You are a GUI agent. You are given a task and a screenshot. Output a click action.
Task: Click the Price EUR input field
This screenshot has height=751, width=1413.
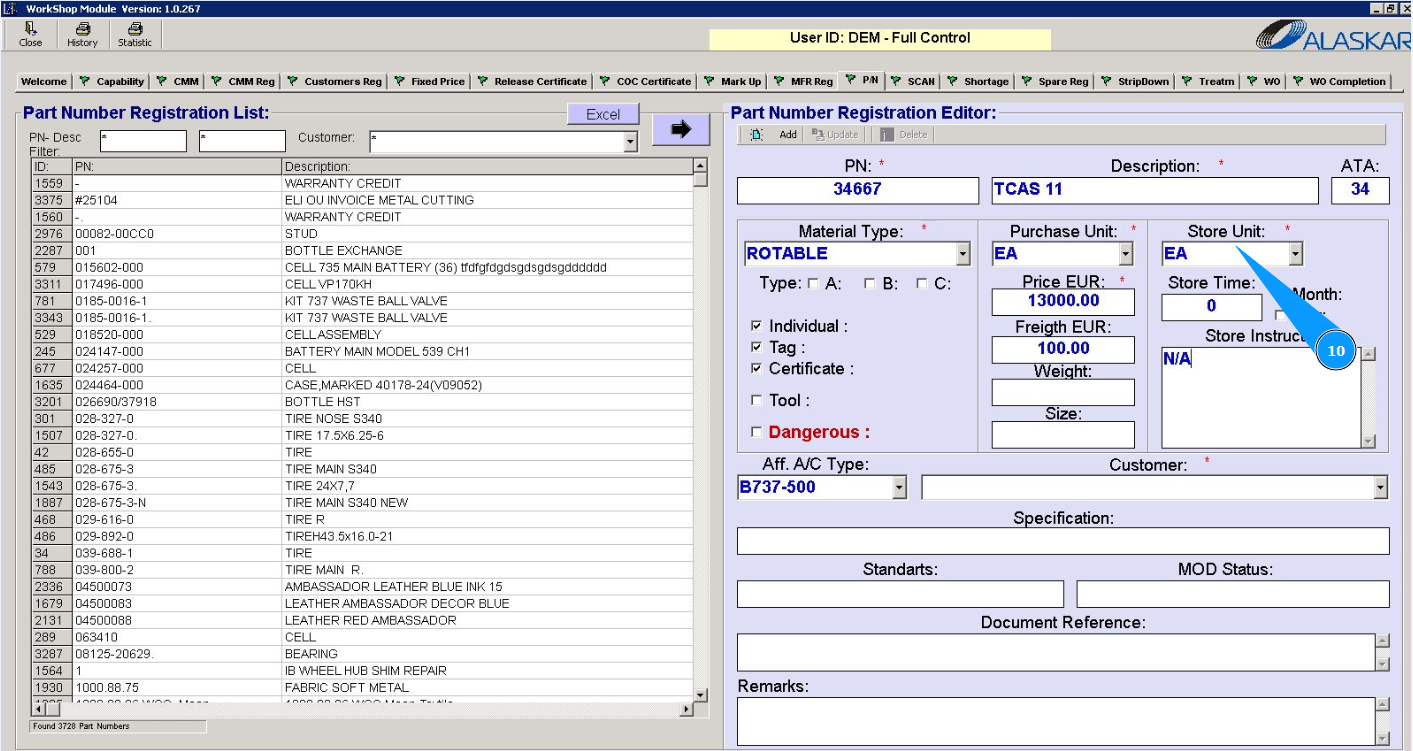(1063, 301)
